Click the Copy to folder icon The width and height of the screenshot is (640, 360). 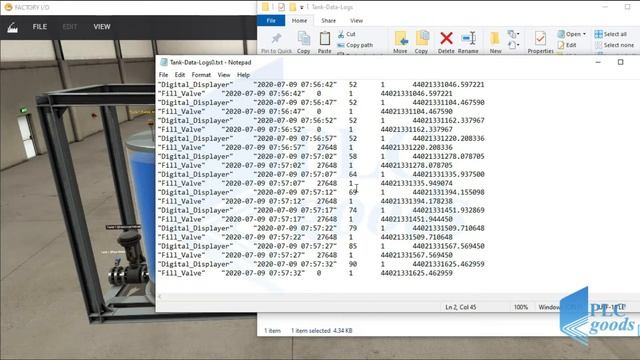[422, 39]
